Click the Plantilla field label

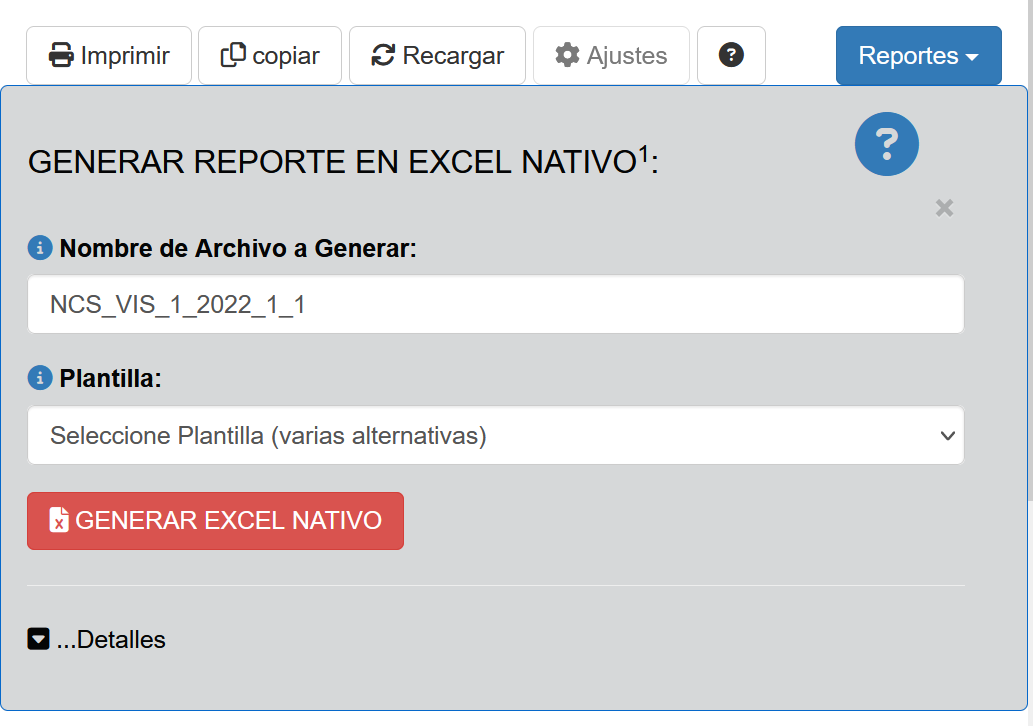point(110,379)
